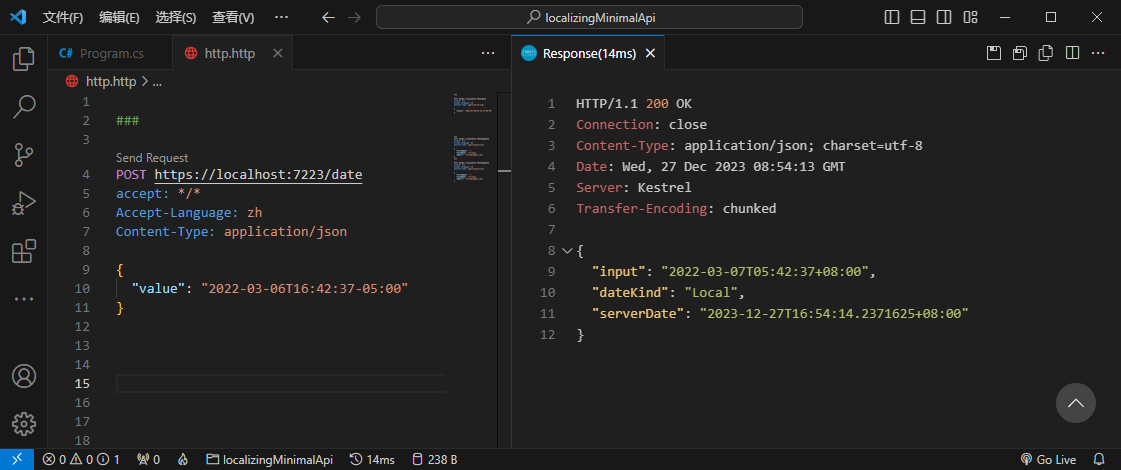Open the Extensions view

click(x=23, y=251)
